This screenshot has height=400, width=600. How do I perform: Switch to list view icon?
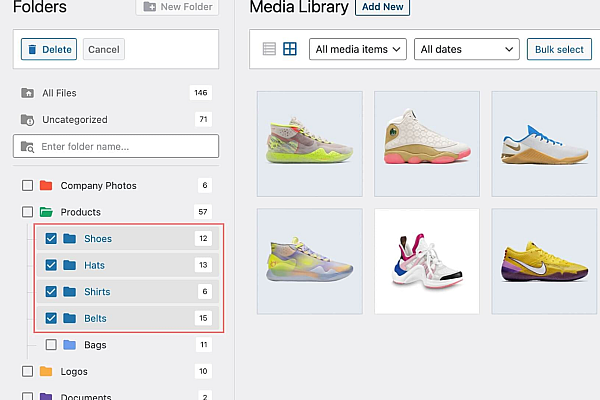268,49
